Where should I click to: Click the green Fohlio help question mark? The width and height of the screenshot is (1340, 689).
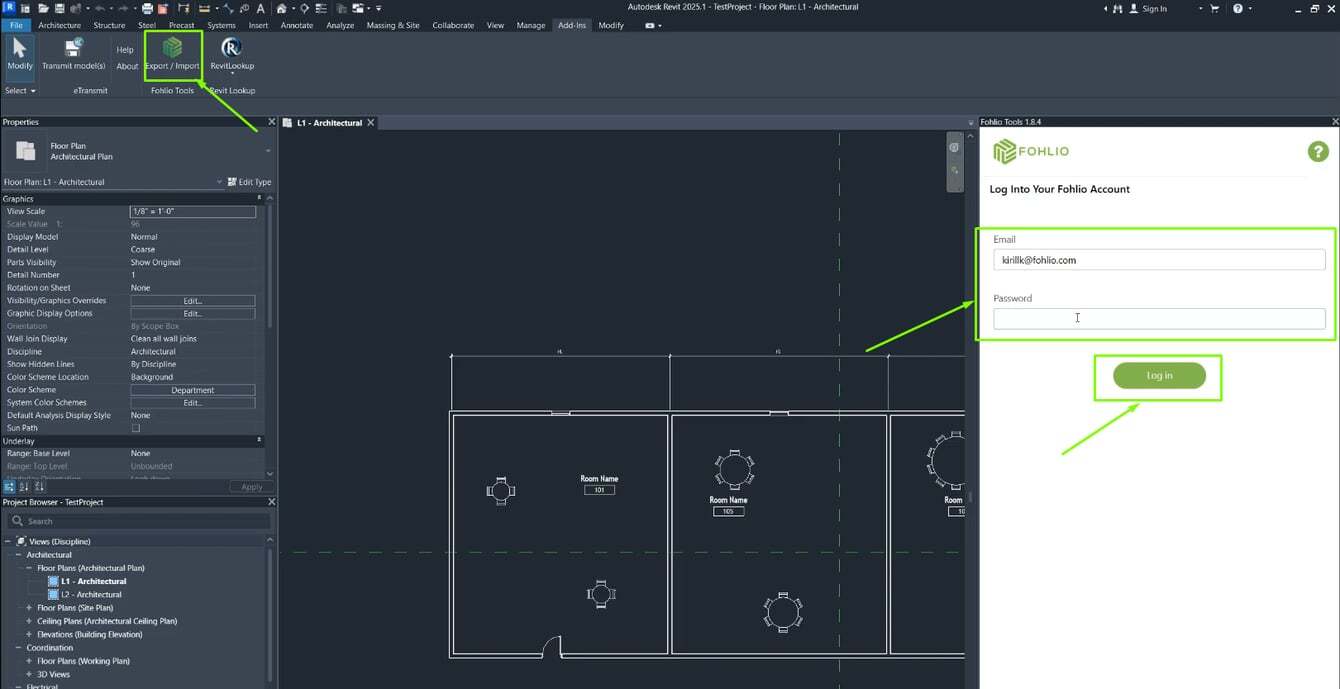[x=1317, y=152]
